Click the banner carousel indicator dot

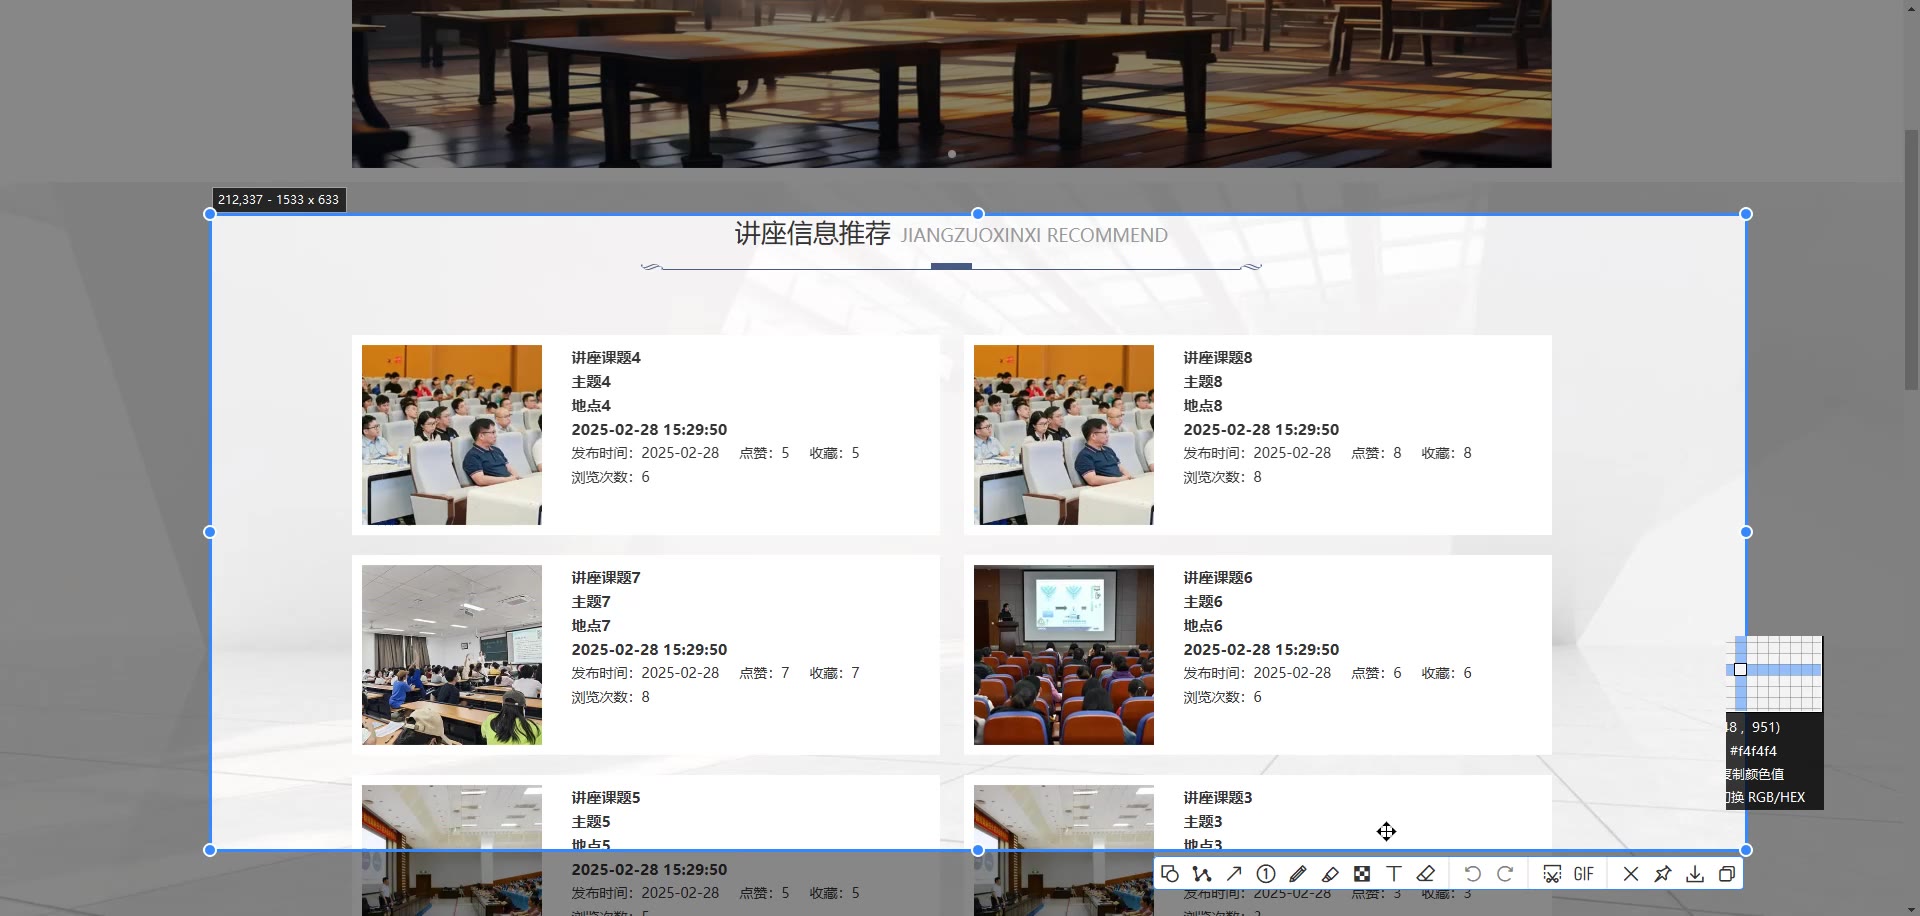[x=952, y=154]
